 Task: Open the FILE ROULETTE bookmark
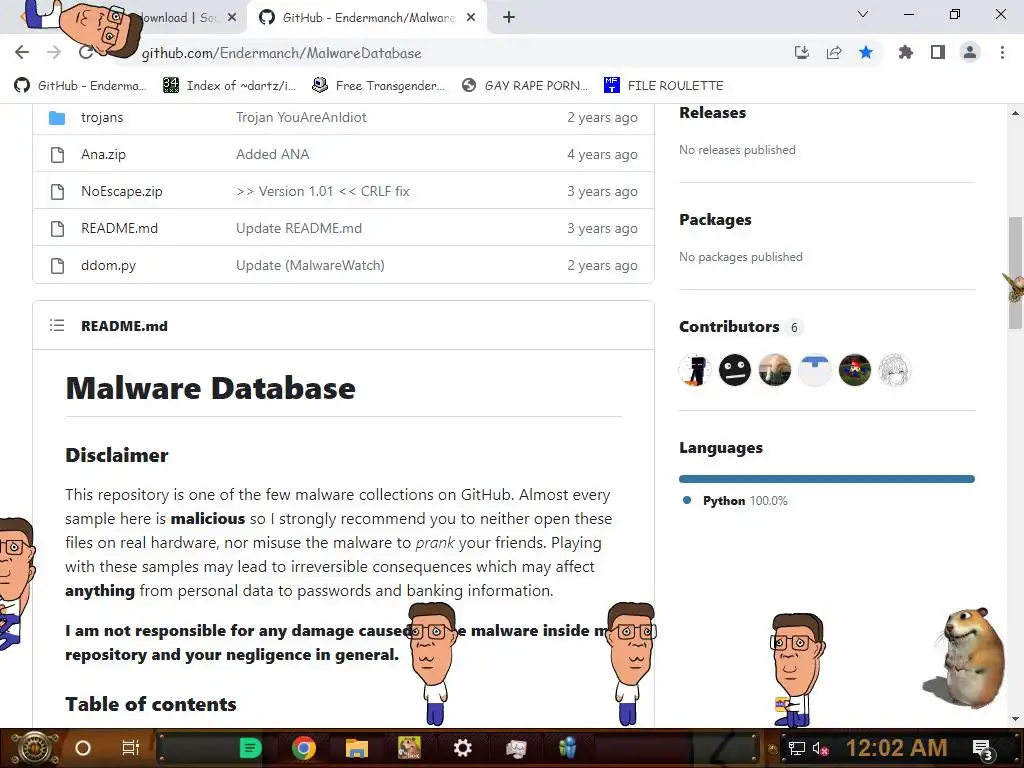[x=664, y=86]
